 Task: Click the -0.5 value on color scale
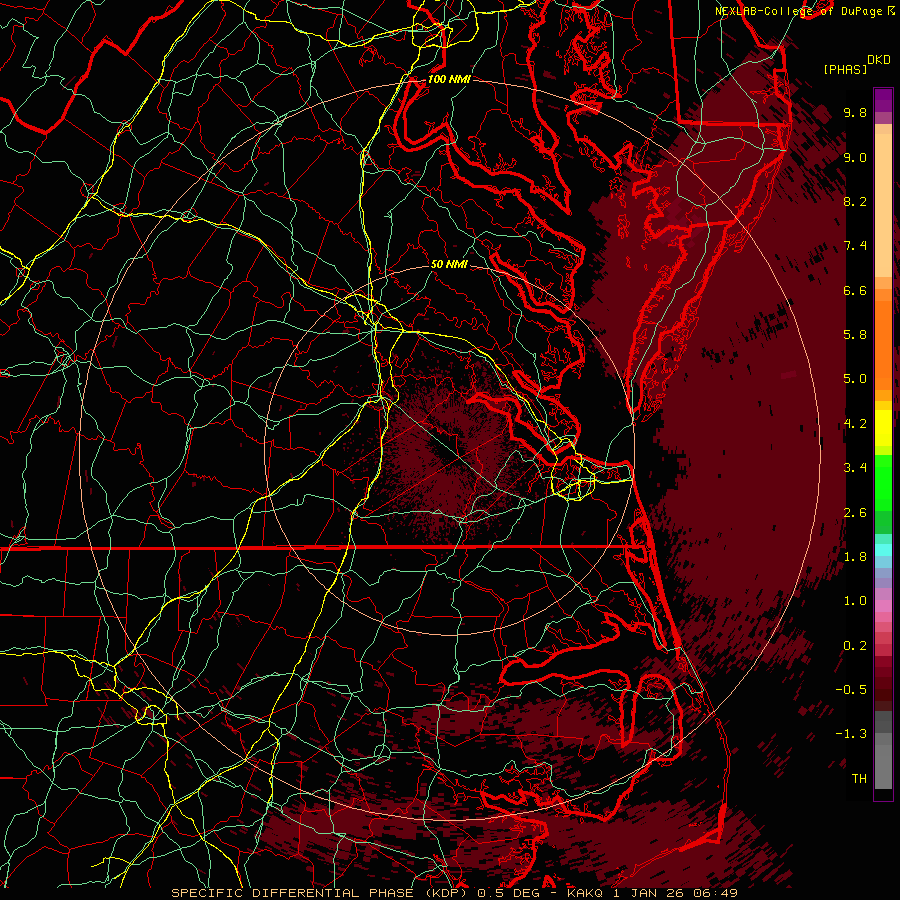tap(851, 690)
